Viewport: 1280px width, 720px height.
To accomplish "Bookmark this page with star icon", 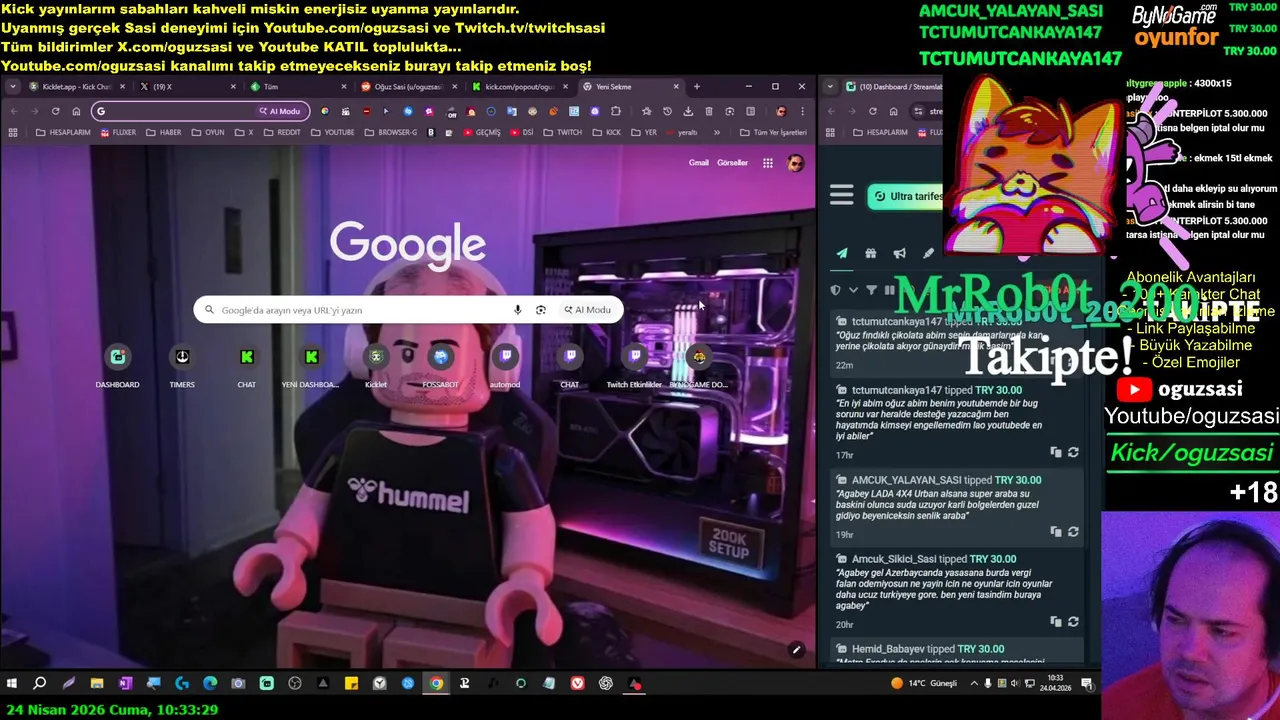I will (647, 111).
